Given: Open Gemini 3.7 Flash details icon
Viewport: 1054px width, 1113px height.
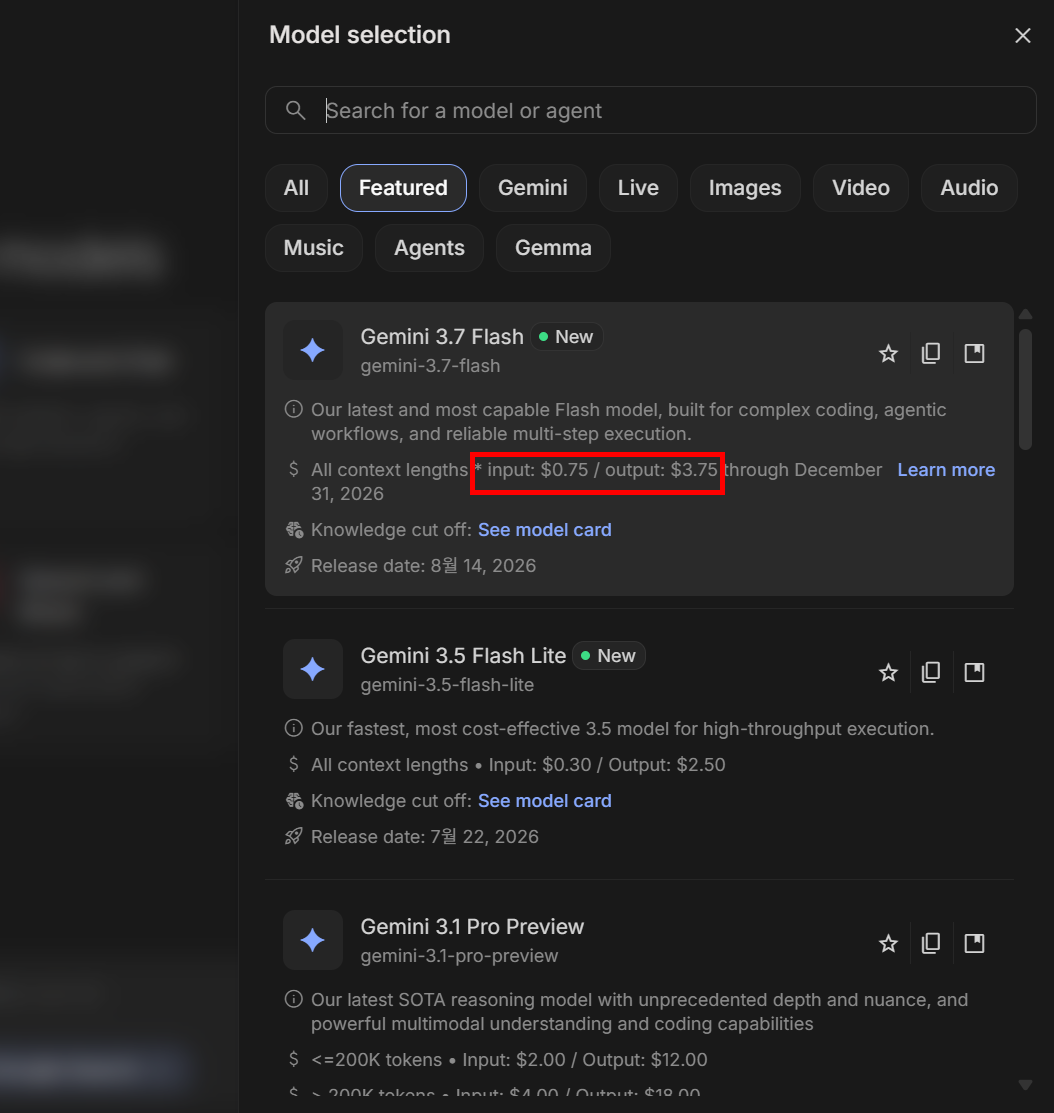Looking at the screenshot, I should pos(975,353).
